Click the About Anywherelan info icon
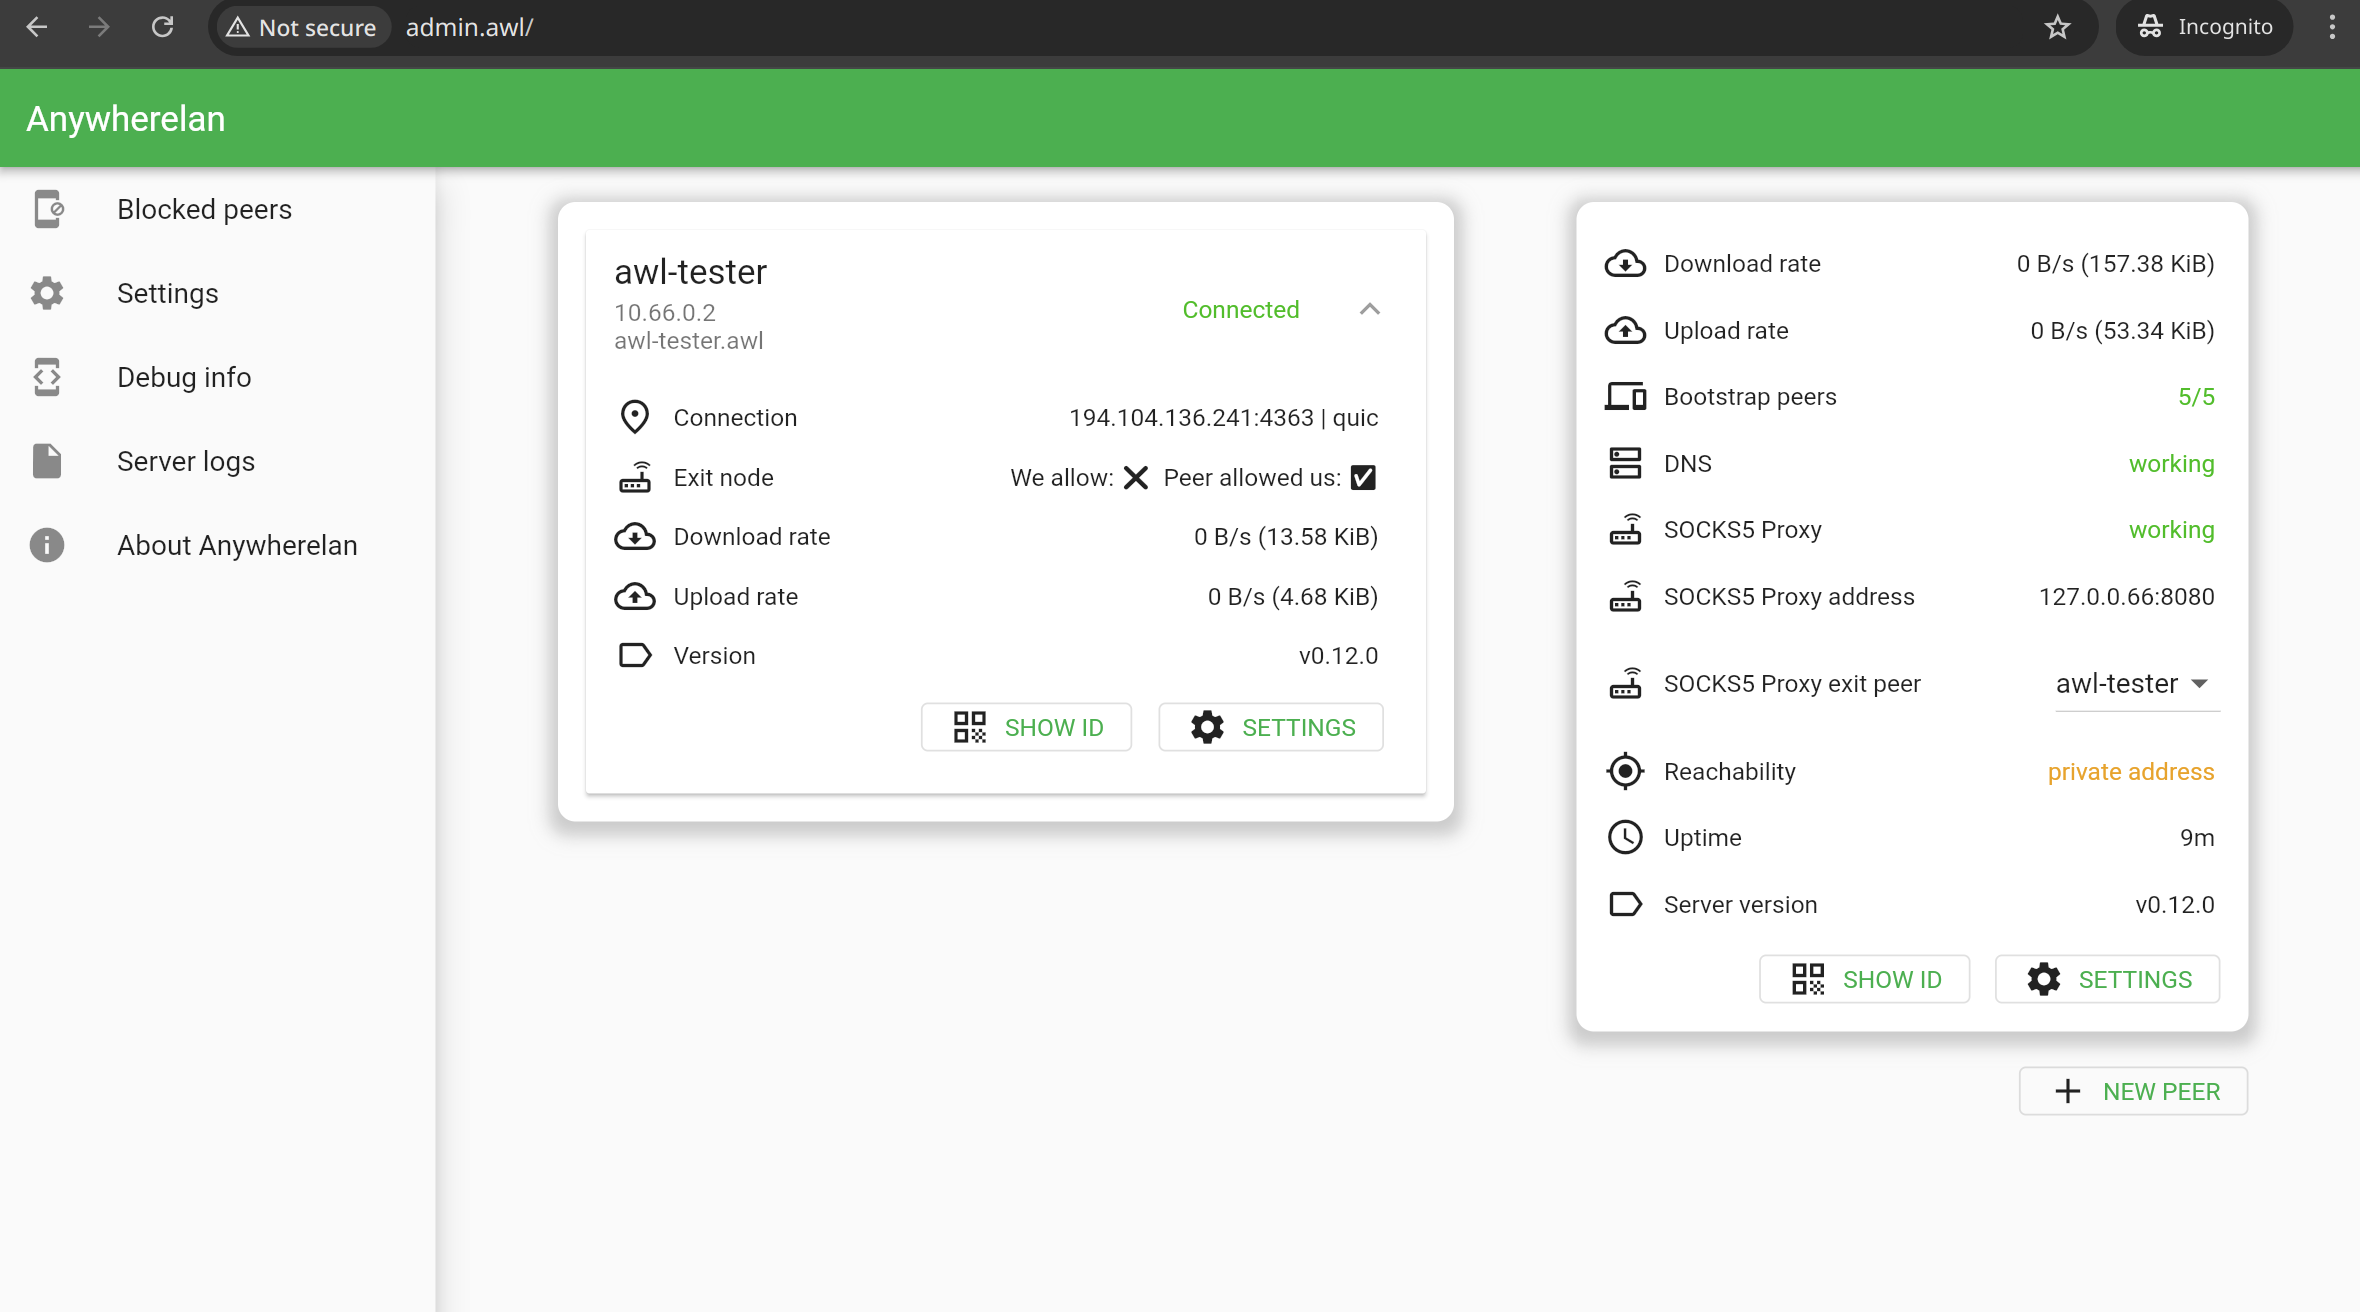 (47, 545)
